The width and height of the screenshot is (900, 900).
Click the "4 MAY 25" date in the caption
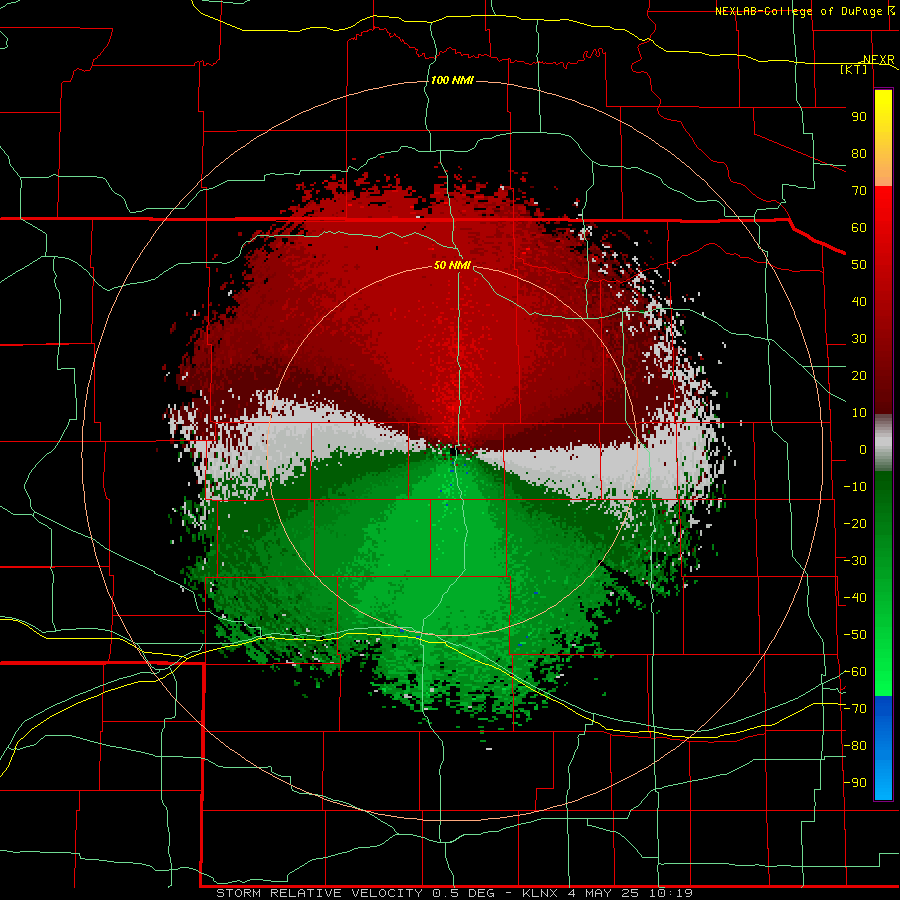pos(603,893)
